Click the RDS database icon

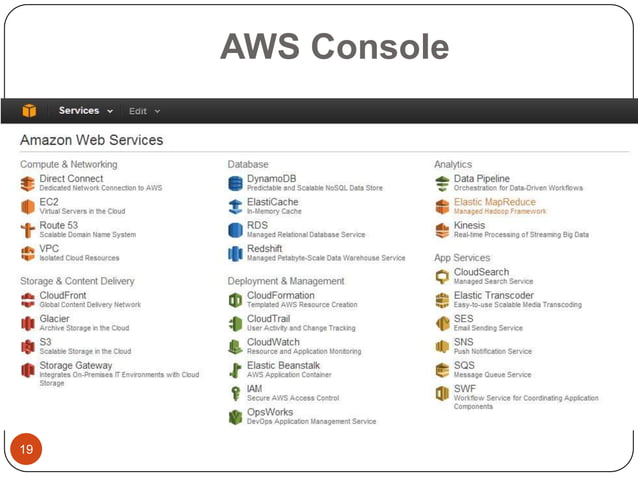click(x=235, y=230)
